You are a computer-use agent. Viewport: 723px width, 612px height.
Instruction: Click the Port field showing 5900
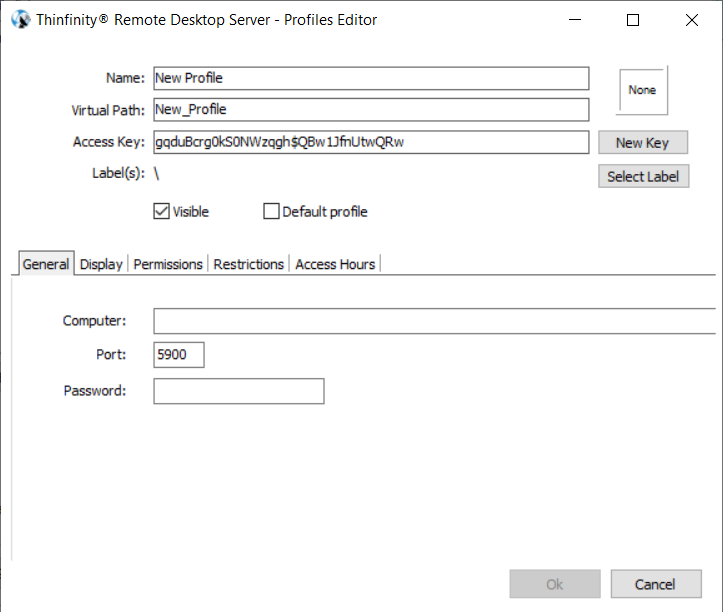tap(179, 355)
